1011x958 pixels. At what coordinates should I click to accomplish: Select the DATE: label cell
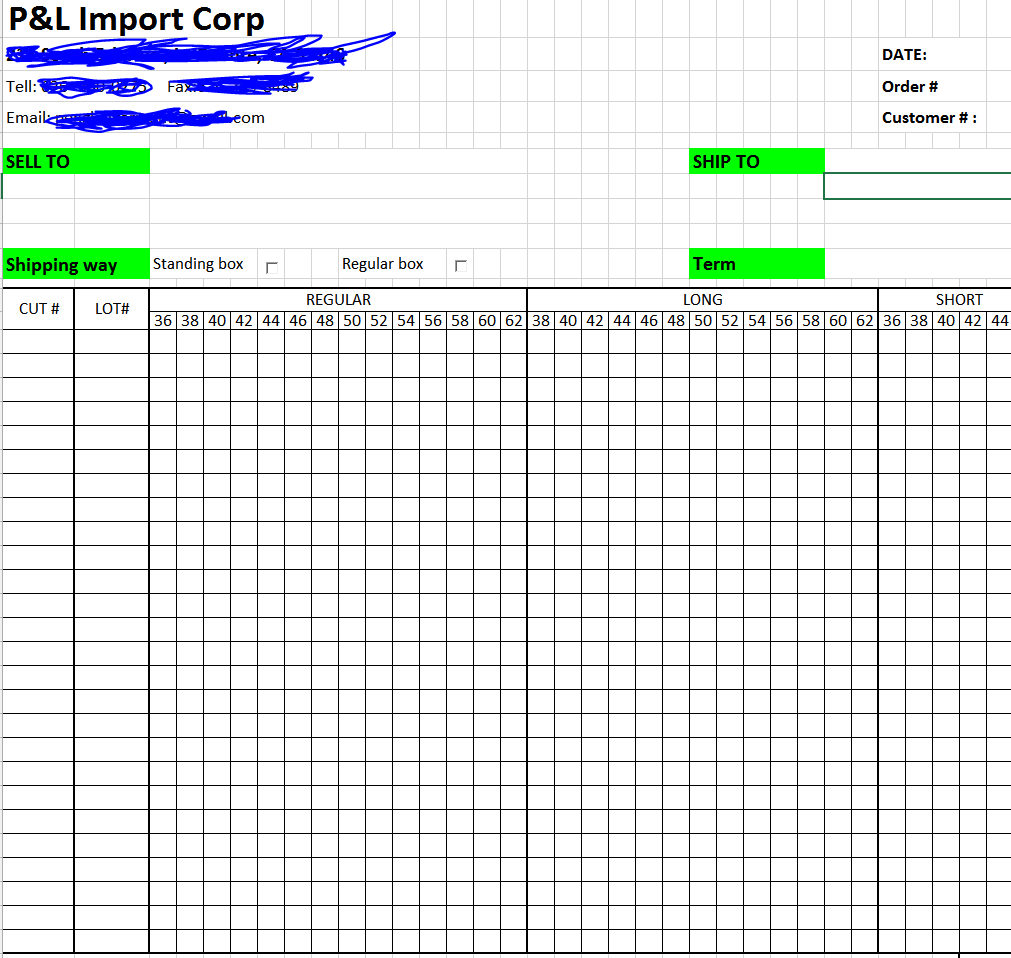coord(904,55)
